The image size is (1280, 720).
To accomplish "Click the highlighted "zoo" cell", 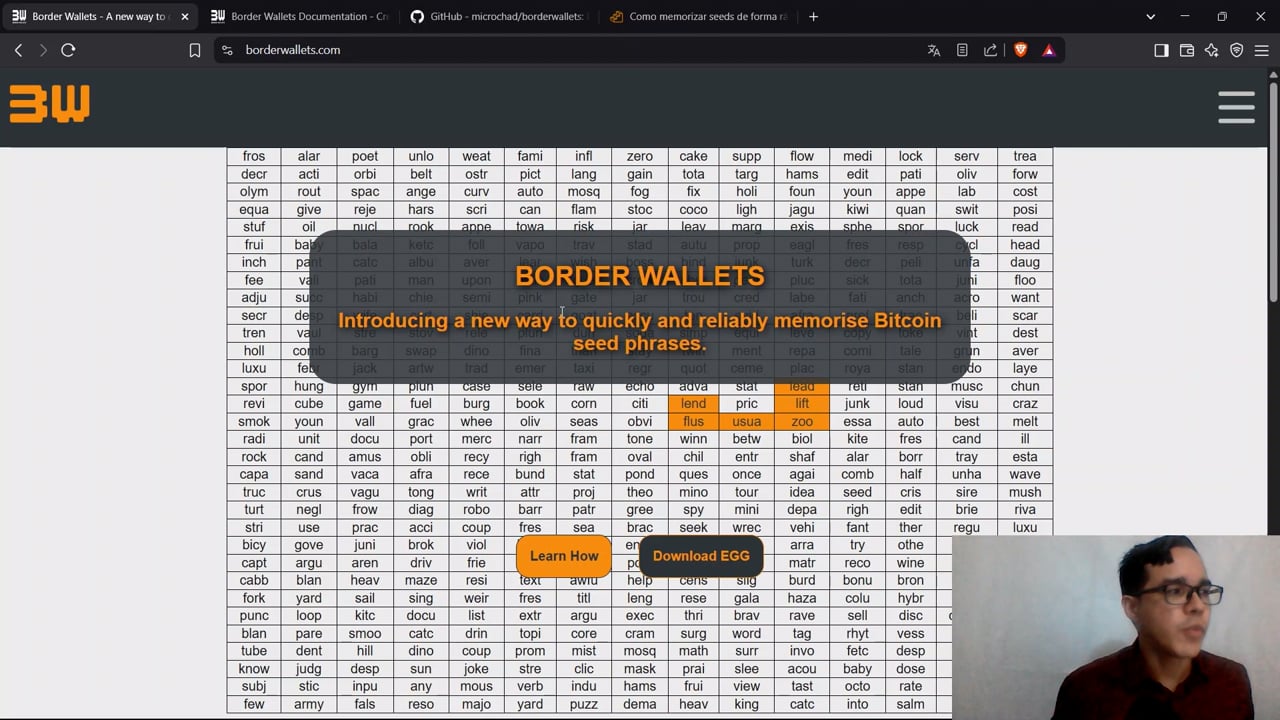I will [x=802, y=421].
